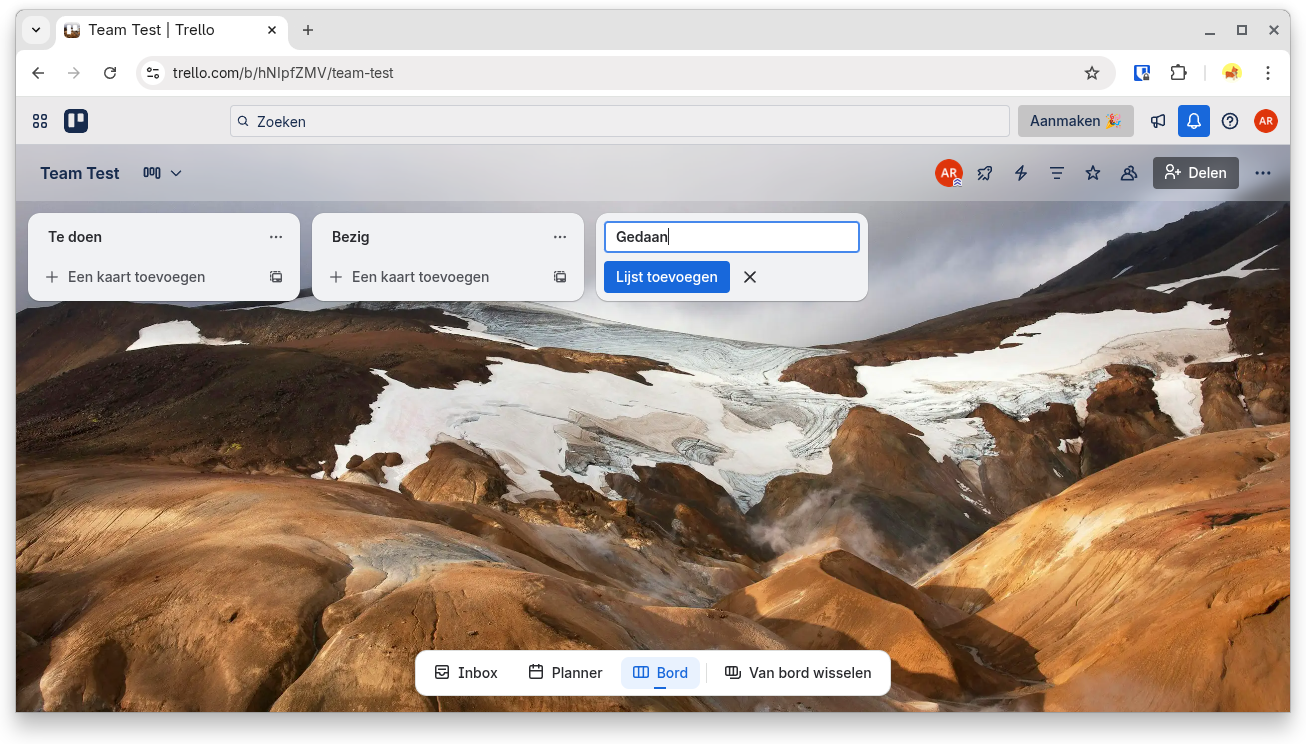Viewport: 1306px width, 744px height.
Task: Bookmark this page with the star
Action: [x=1092, y=73]
